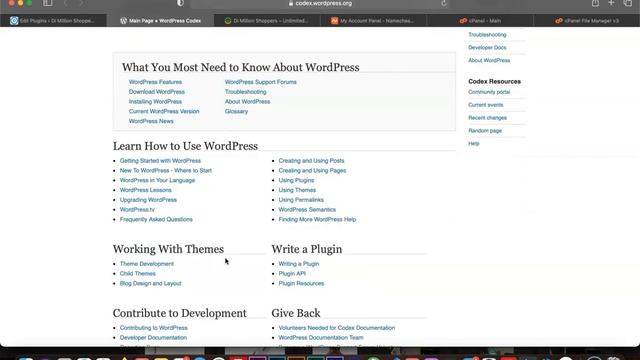Image resolution: width=640 pixels, height=360 pixels.
Task: Visit WordPress.tv link
Action: tap(137, 210)
